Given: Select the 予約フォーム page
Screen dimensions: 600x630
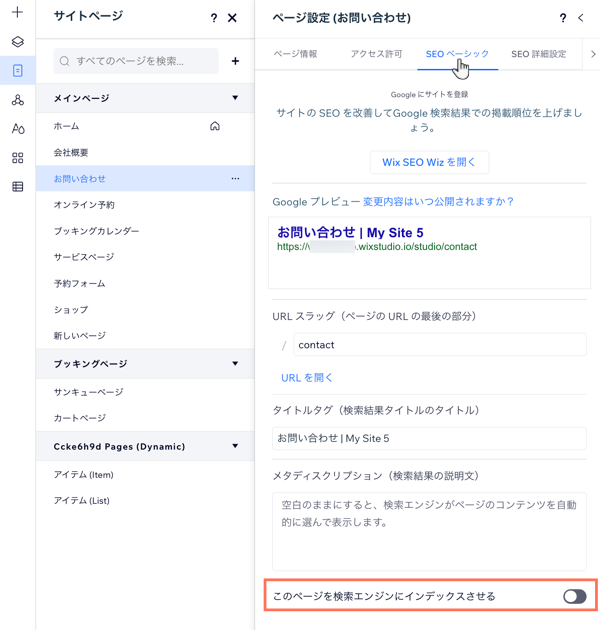Looking at the screenshot, I should pyautogui.click(x=145, y=284).
